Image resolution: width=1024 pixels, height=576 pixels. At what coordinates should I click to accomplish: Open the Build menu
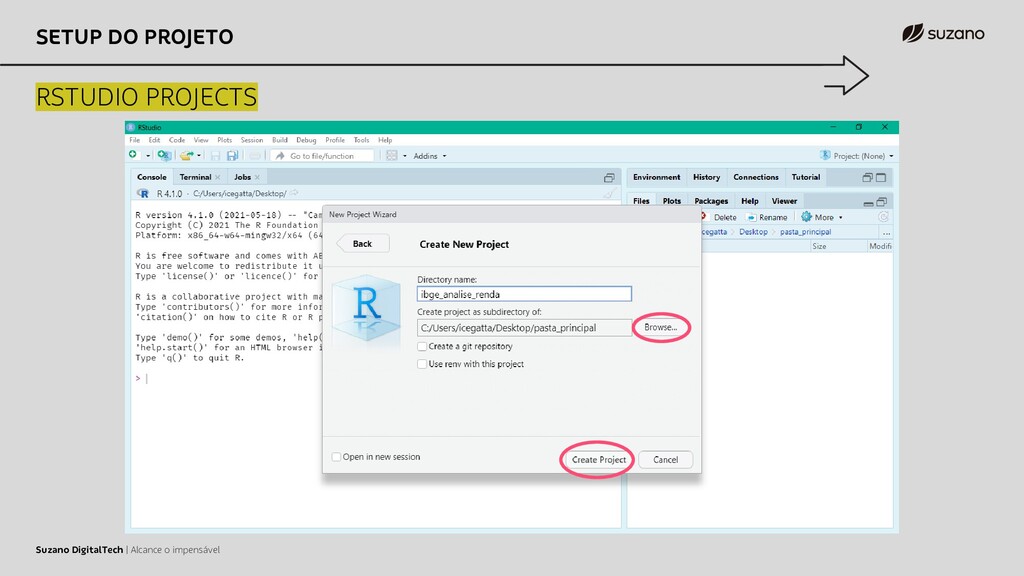(x=280, y=140)
